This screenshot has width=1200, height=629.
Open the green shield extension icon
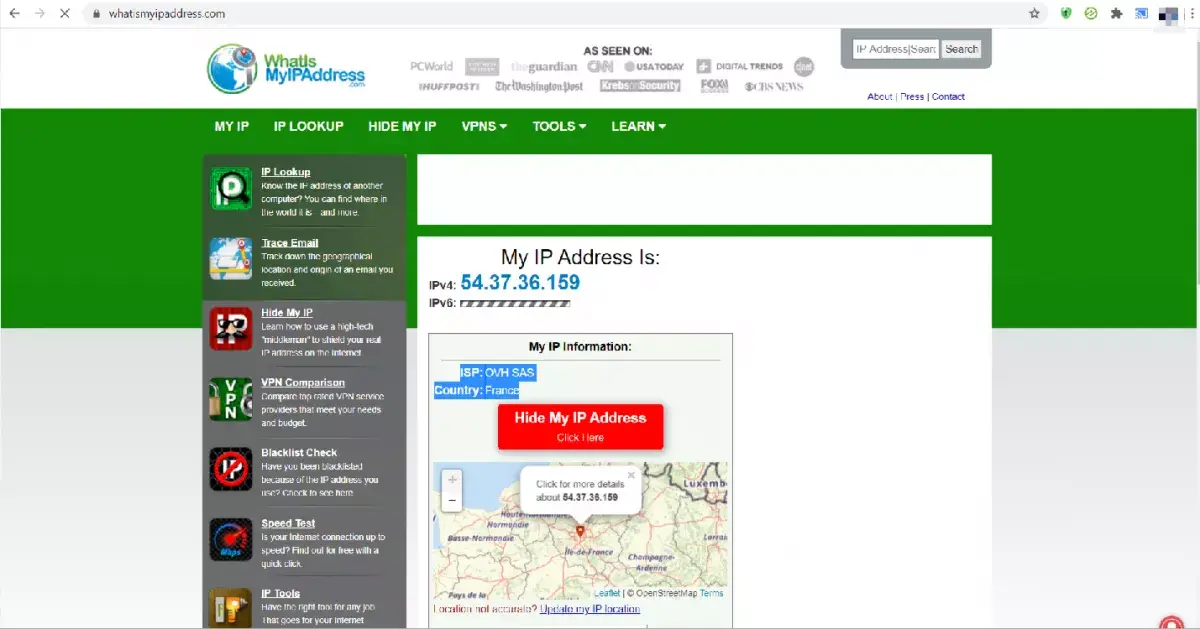1066,14
